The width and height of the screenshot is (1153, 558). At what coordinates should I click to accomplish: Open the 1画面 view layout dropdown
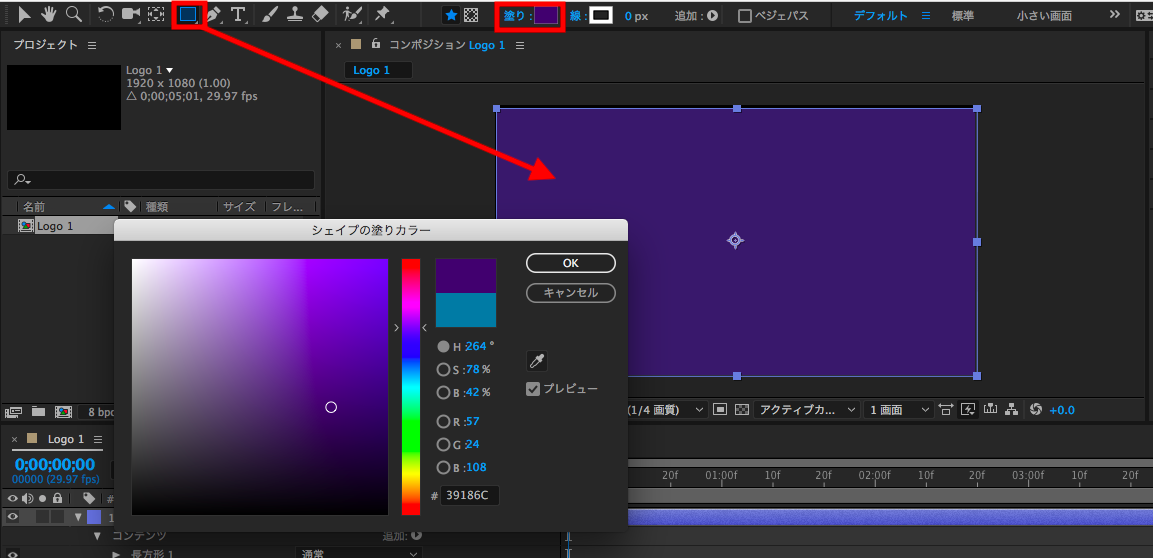pos(899,409)
